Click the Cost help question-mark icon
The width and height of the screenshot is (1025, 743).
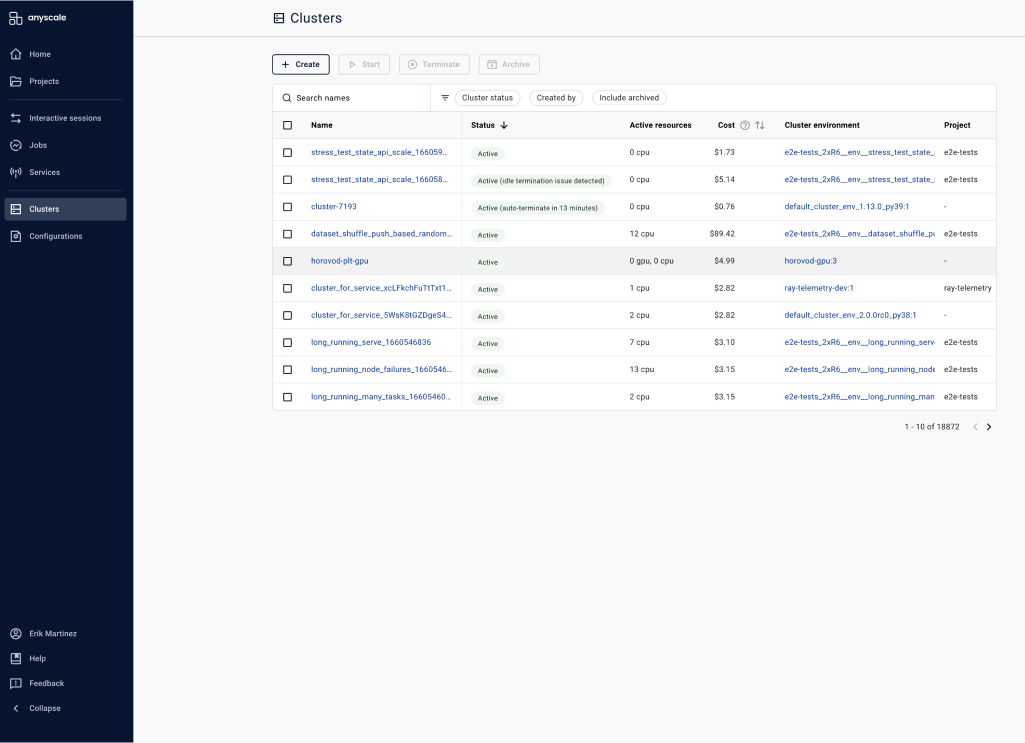(745, 125)
